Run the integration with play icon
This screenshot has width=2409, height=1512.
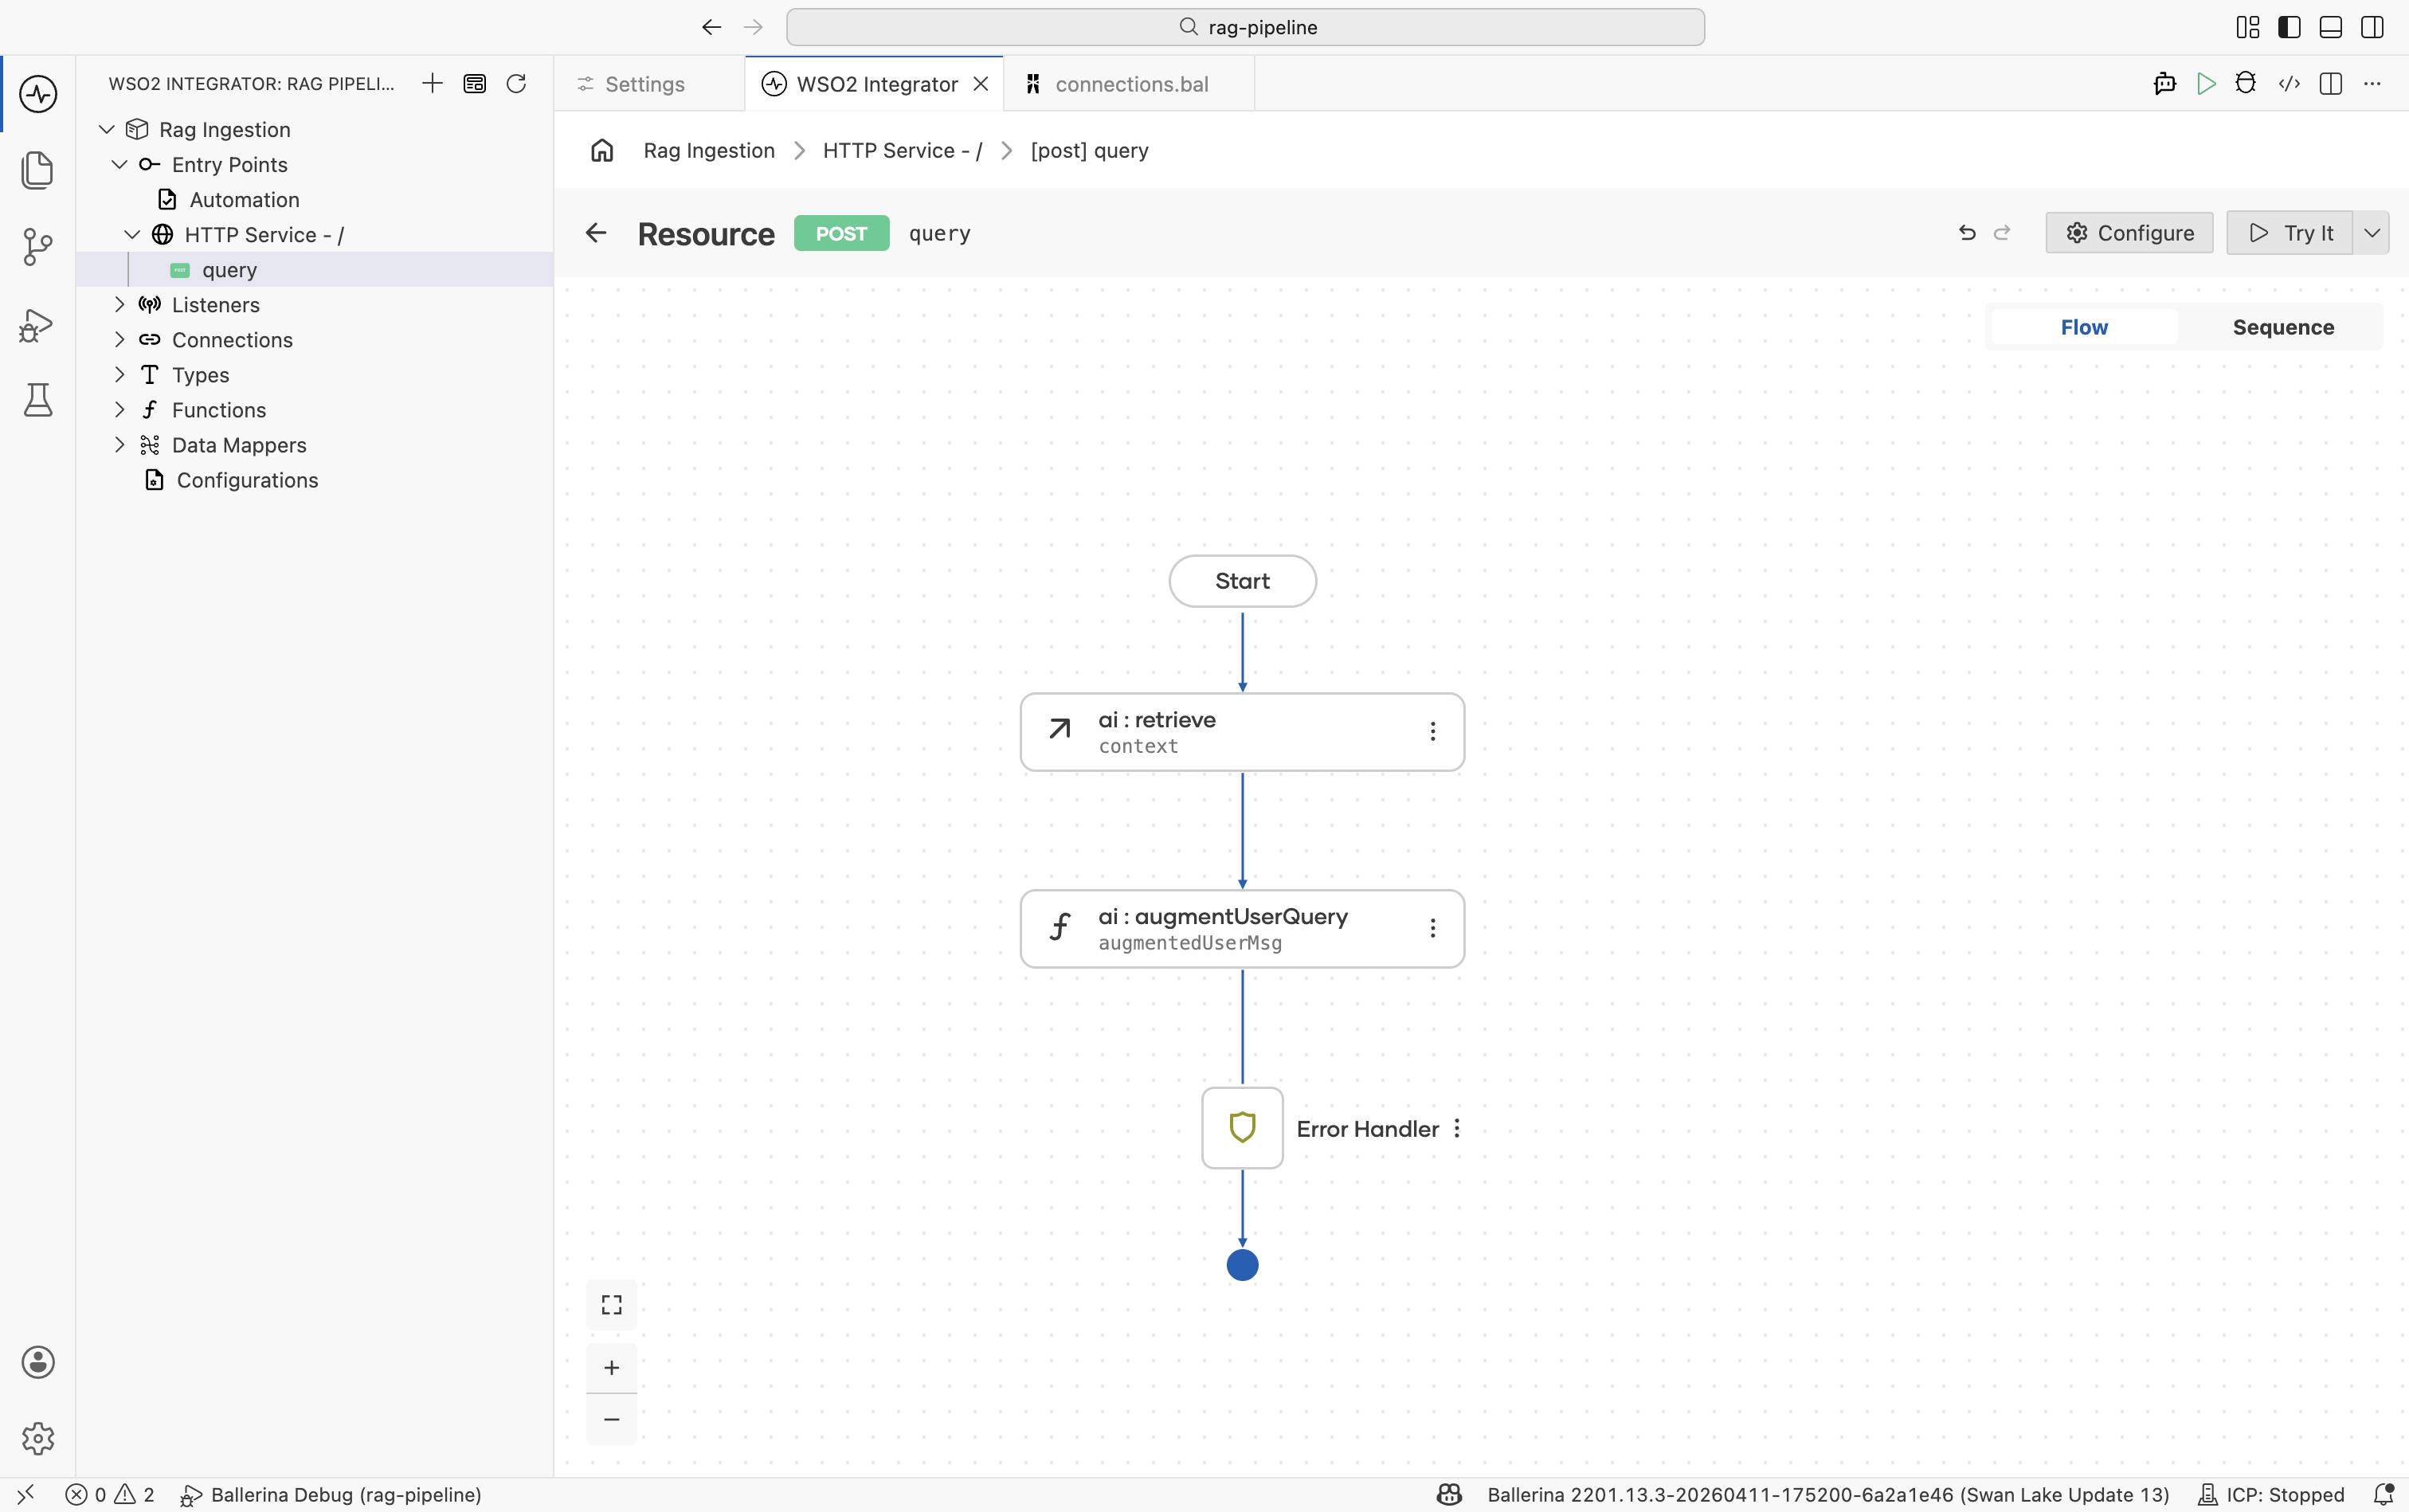tap(2206, 84)
